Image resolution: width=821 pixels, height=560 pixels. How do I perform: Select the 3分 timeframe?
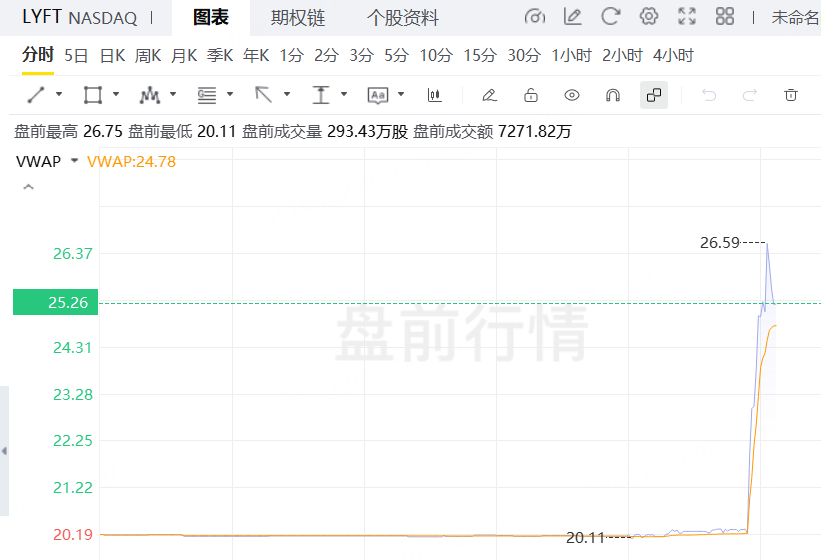point(362,55)
